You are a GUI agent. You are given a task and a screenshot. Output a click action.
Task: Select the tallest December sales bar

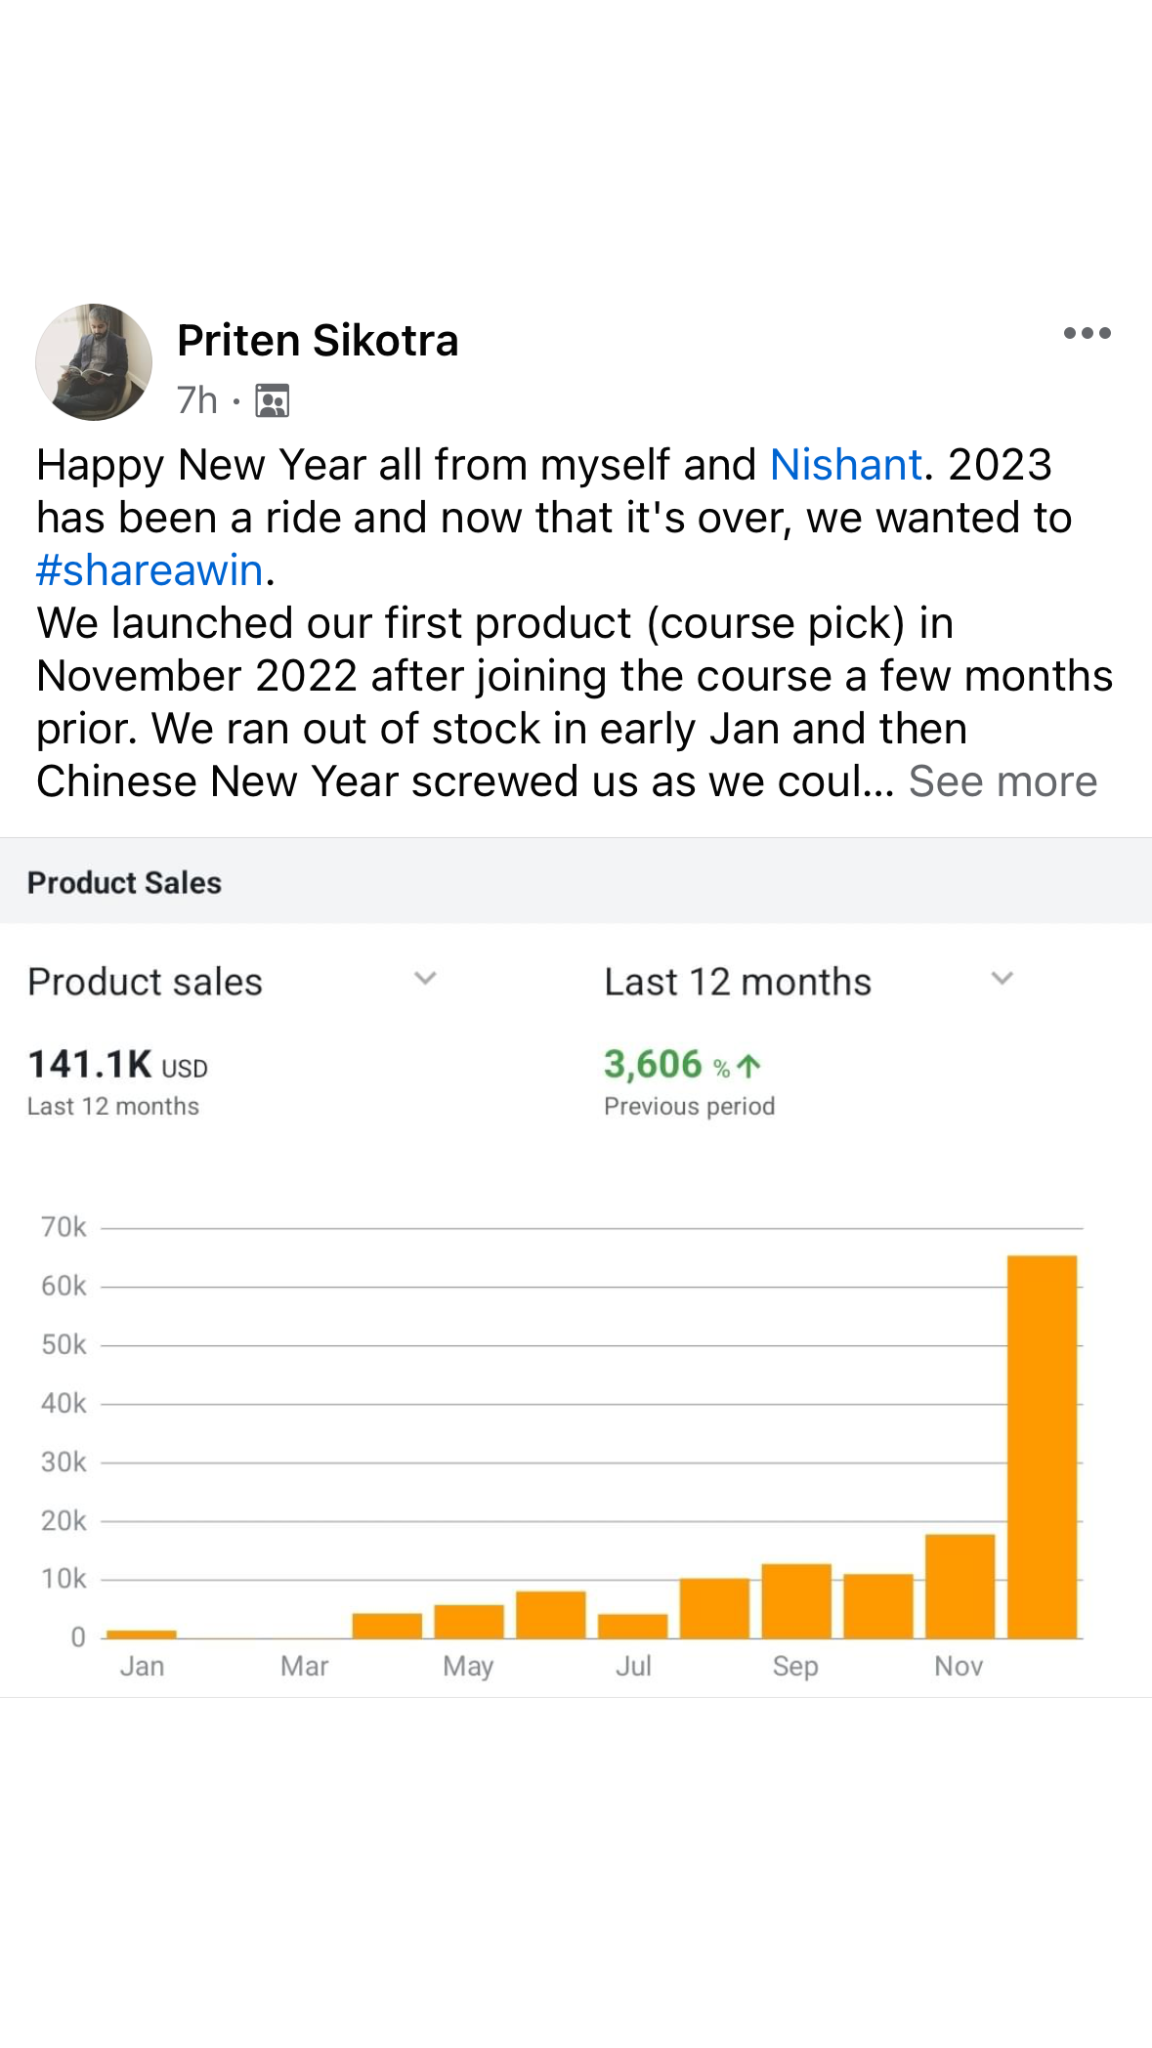pyautogui.click(x=1042, y=1446)
